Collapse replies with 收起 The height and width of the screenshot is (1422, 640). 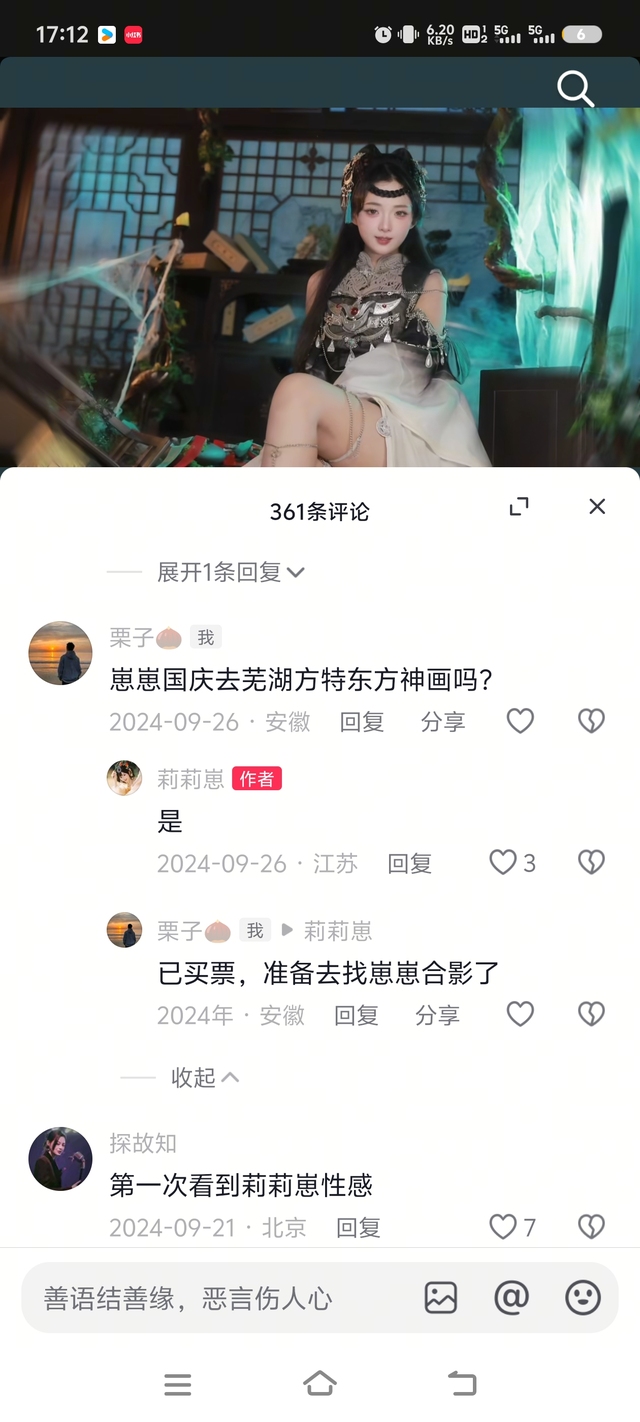205,1077
